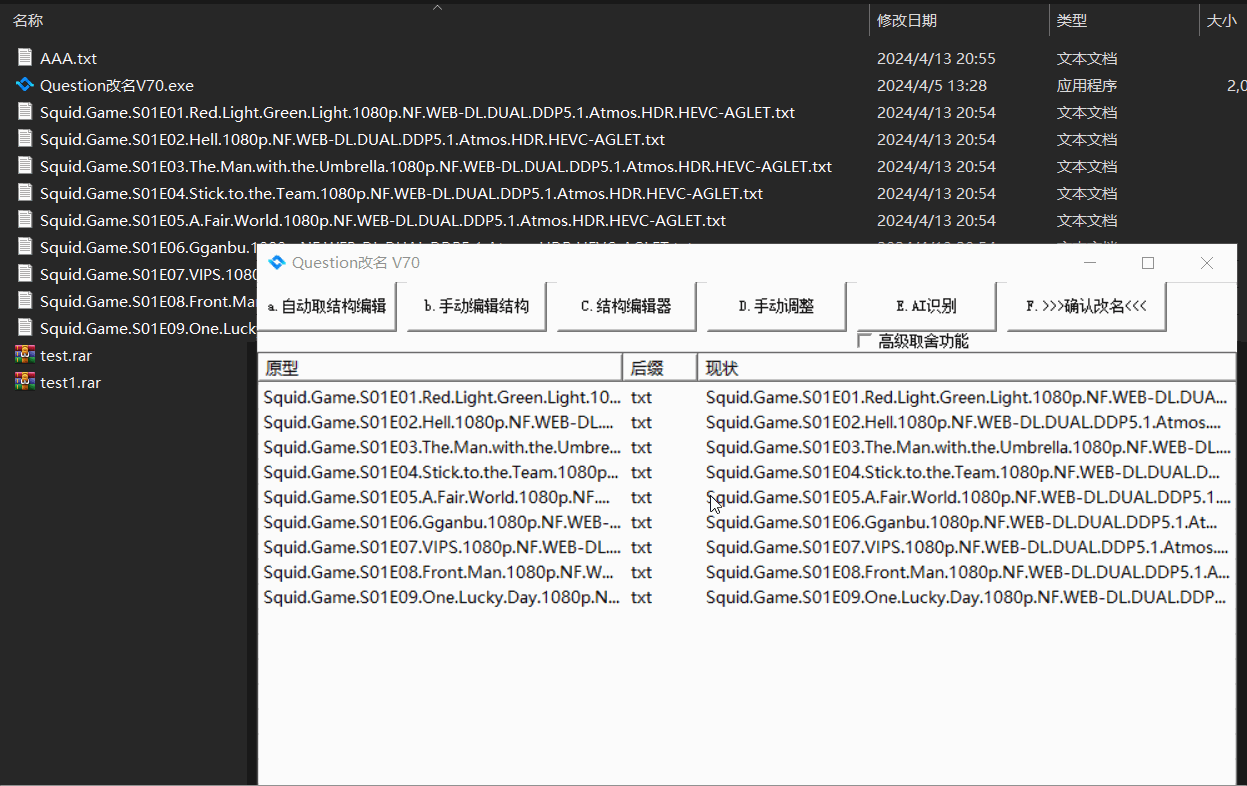Image resolution: width=1247 pixels, height=786 pixels.
Task: Click the file icon of Squid.Game.S01E05 in Explorer
Action: pyautogui.click(x=25, y=220)
